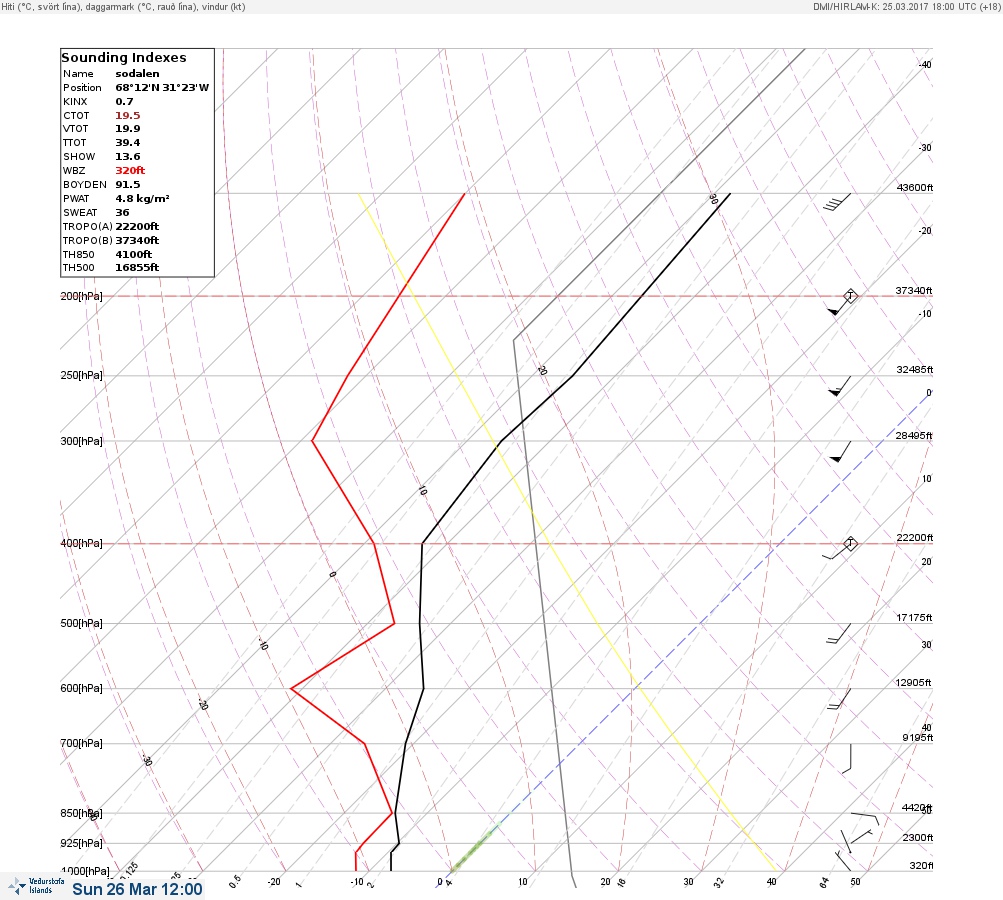Viewport: 1003px width, 900px height.
Task: Click the wind barb at 600 hPa
Action: (x=839, y=699)
